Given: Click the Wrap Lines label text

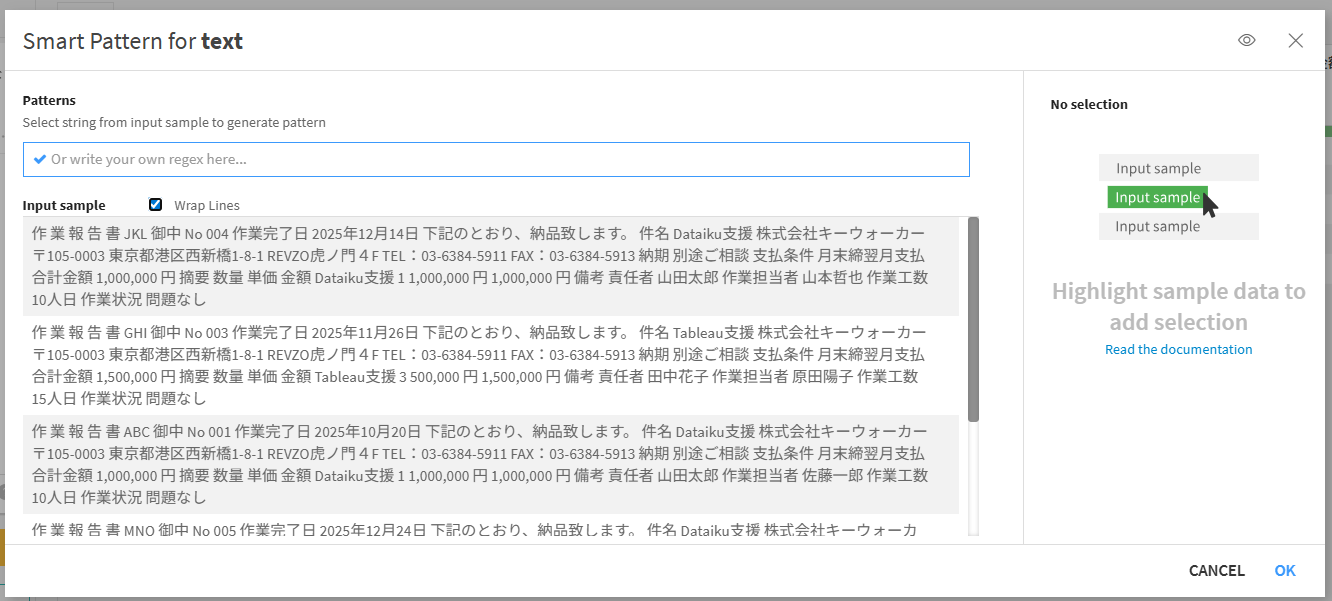Looking at the screenshot, I should pyautogui.click(x=207, y=206).
